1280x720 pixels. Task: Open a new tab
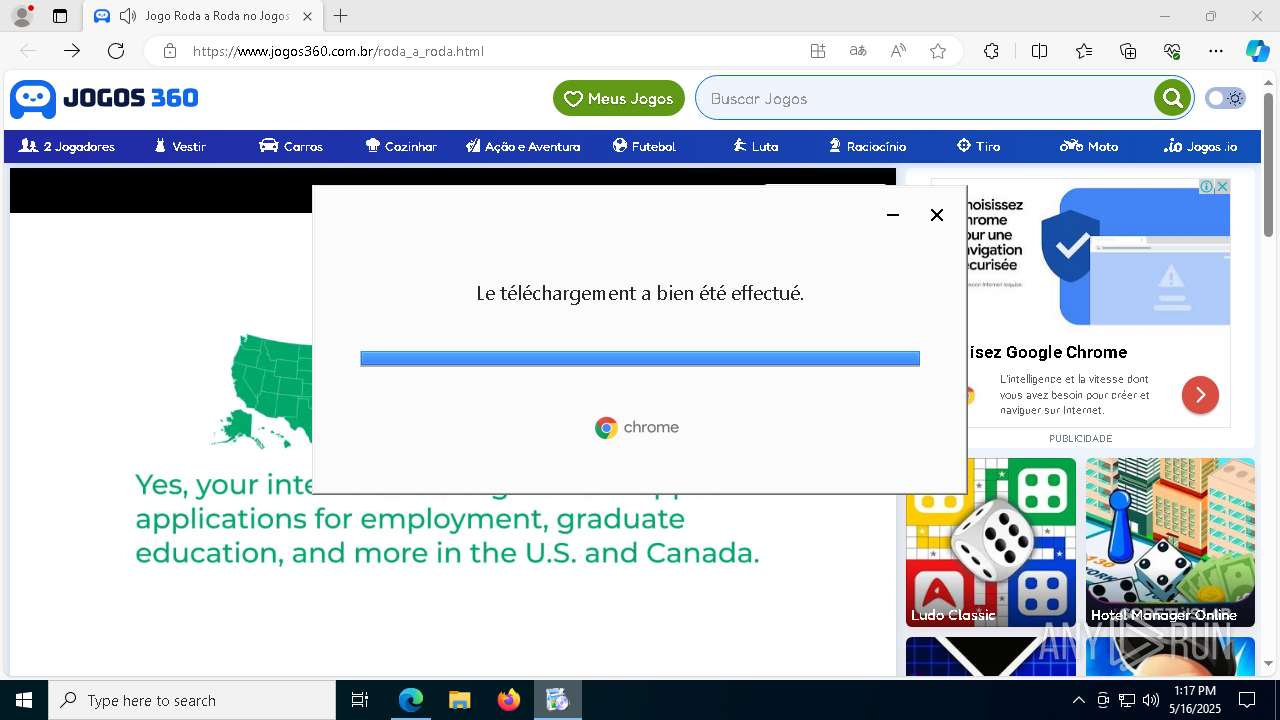click(341, 16)
